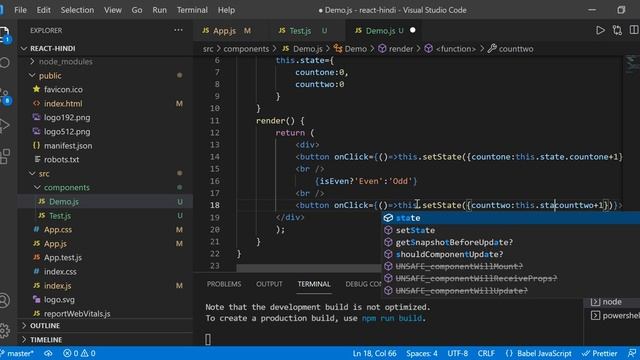Click the master branch indicator

pyautogui.click(x=17, y=353)
